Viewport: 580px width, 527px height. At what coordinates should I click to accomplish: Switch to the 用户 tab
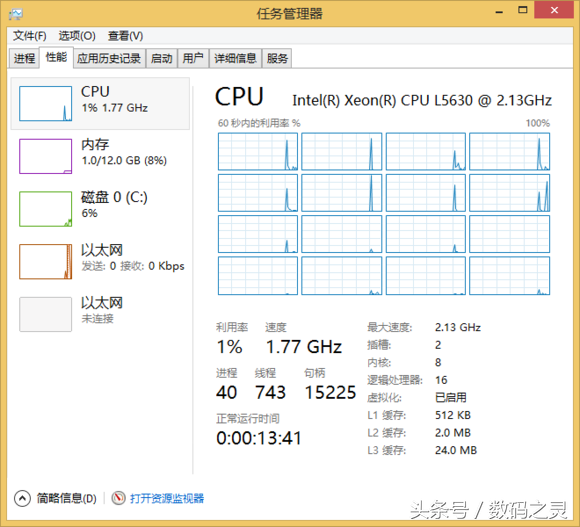point(193,58)
